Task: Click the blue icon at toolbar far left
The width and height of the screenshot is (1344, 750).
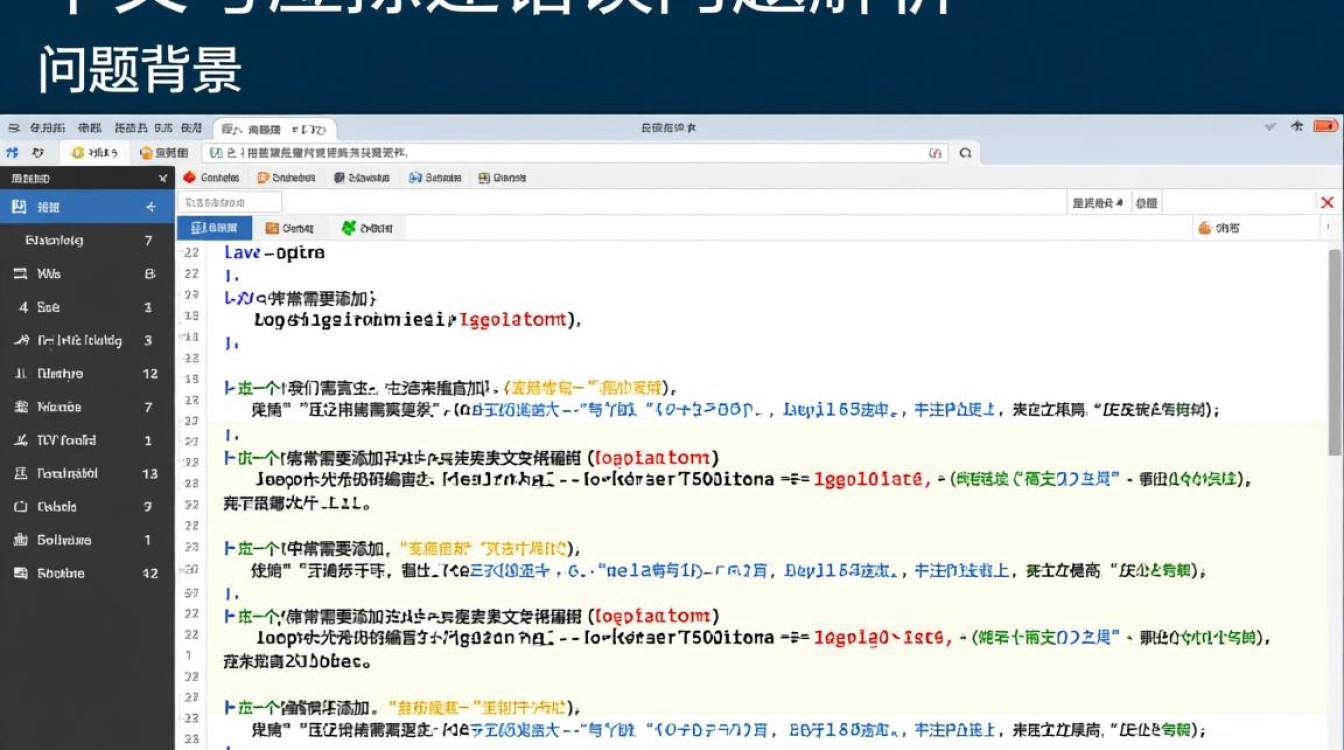Action: 12,152
